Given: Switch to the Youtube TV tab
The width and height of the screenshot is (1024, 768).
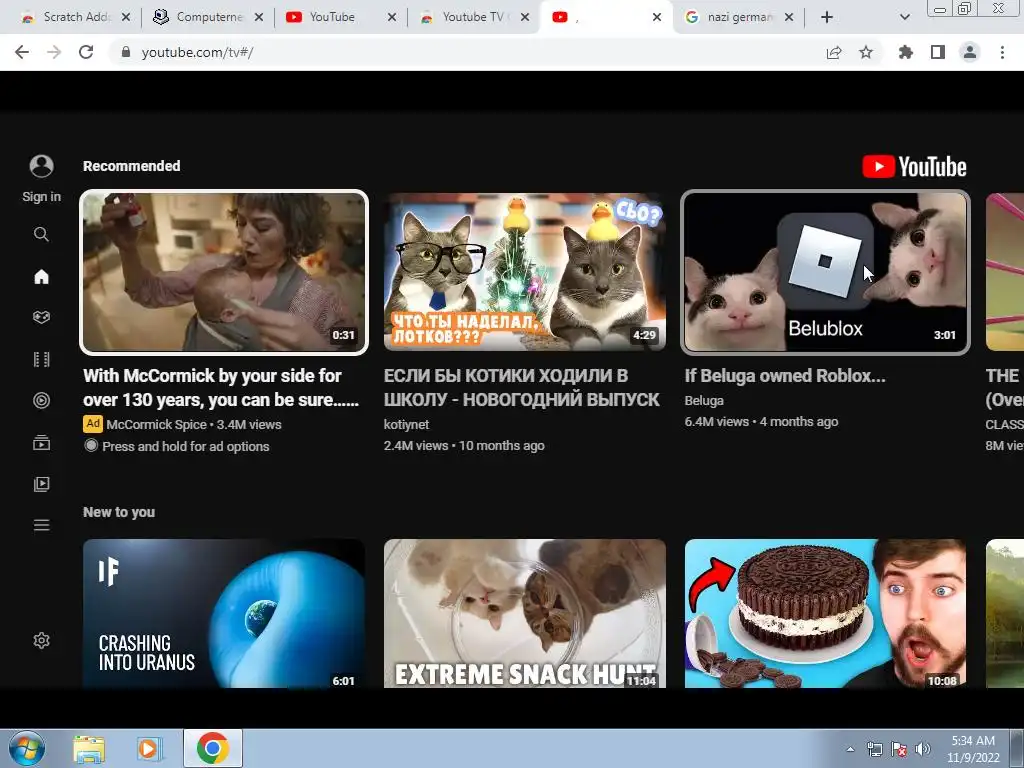Looking at the screenshot, I should coord(473,17).
